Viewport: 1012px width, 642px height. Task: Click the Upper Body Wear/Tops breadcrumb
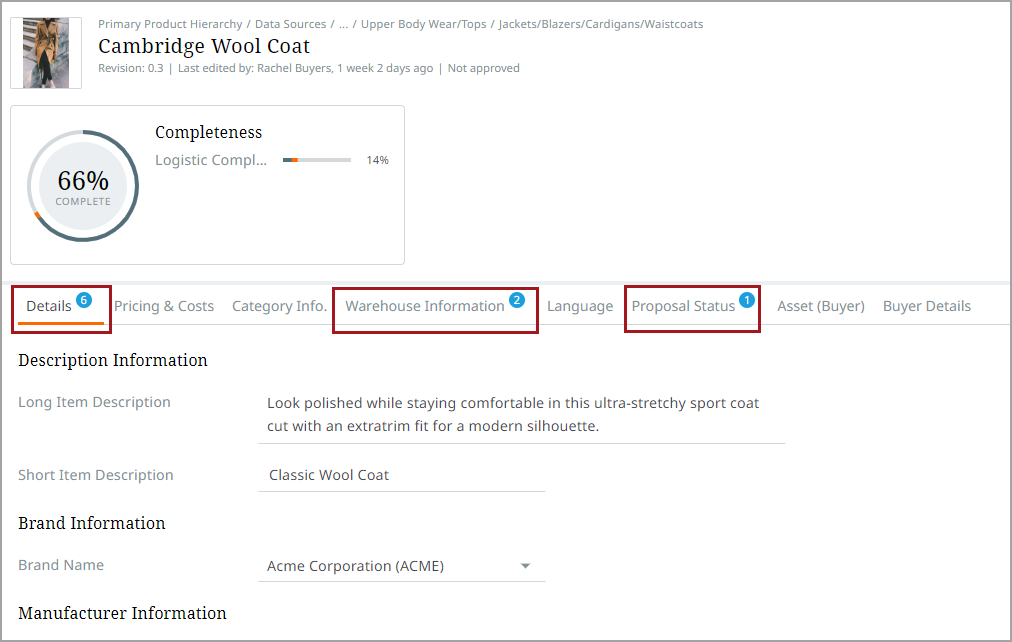423,24
